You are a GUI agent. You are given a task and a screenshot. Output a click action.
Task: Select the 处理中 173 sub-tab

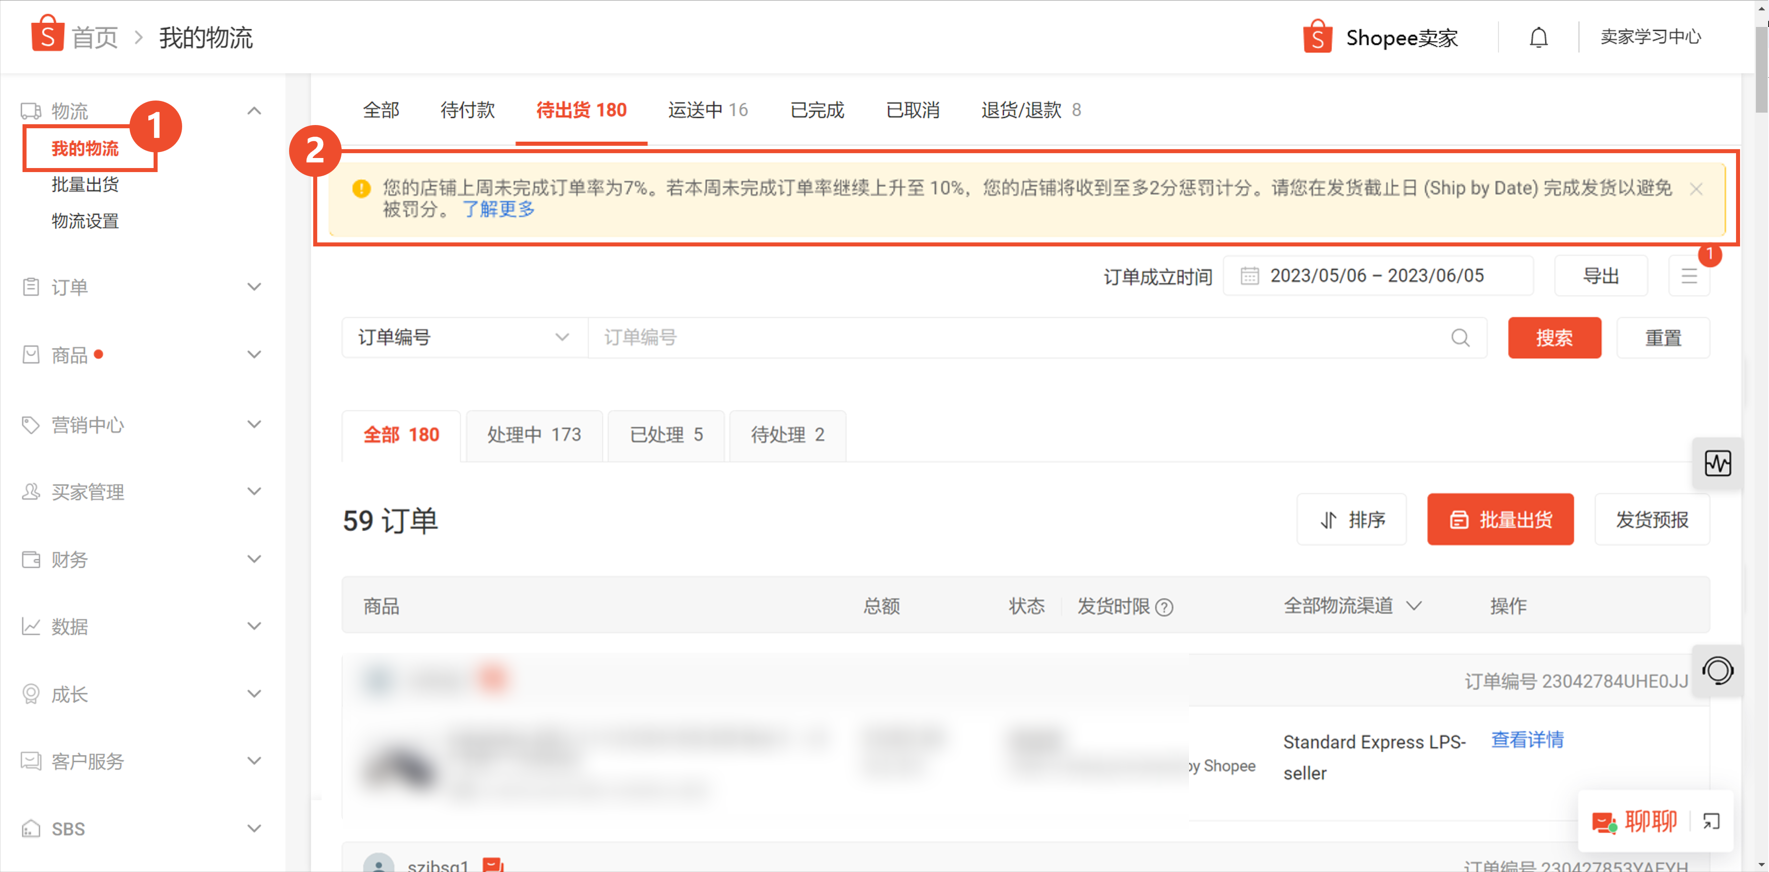coord(534,435)
